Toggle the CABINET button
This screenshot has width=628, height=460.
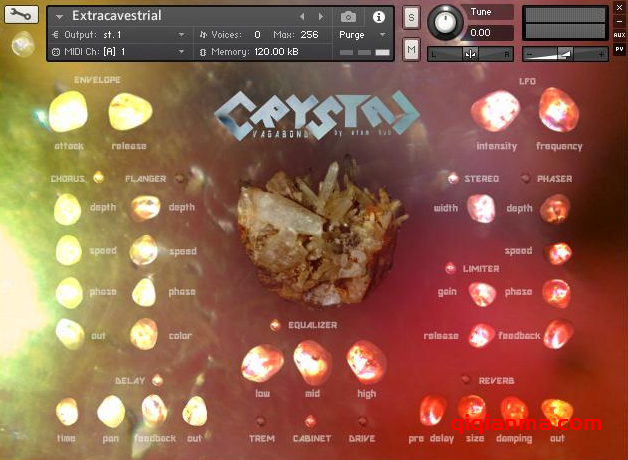point(310,422)
